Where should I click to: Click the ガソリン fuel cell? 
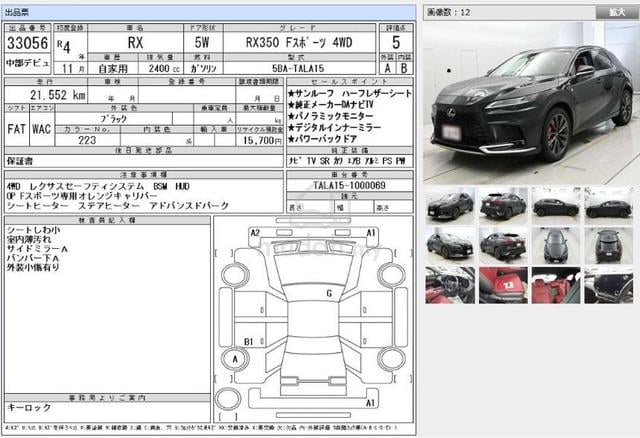[x=203, y=68]
